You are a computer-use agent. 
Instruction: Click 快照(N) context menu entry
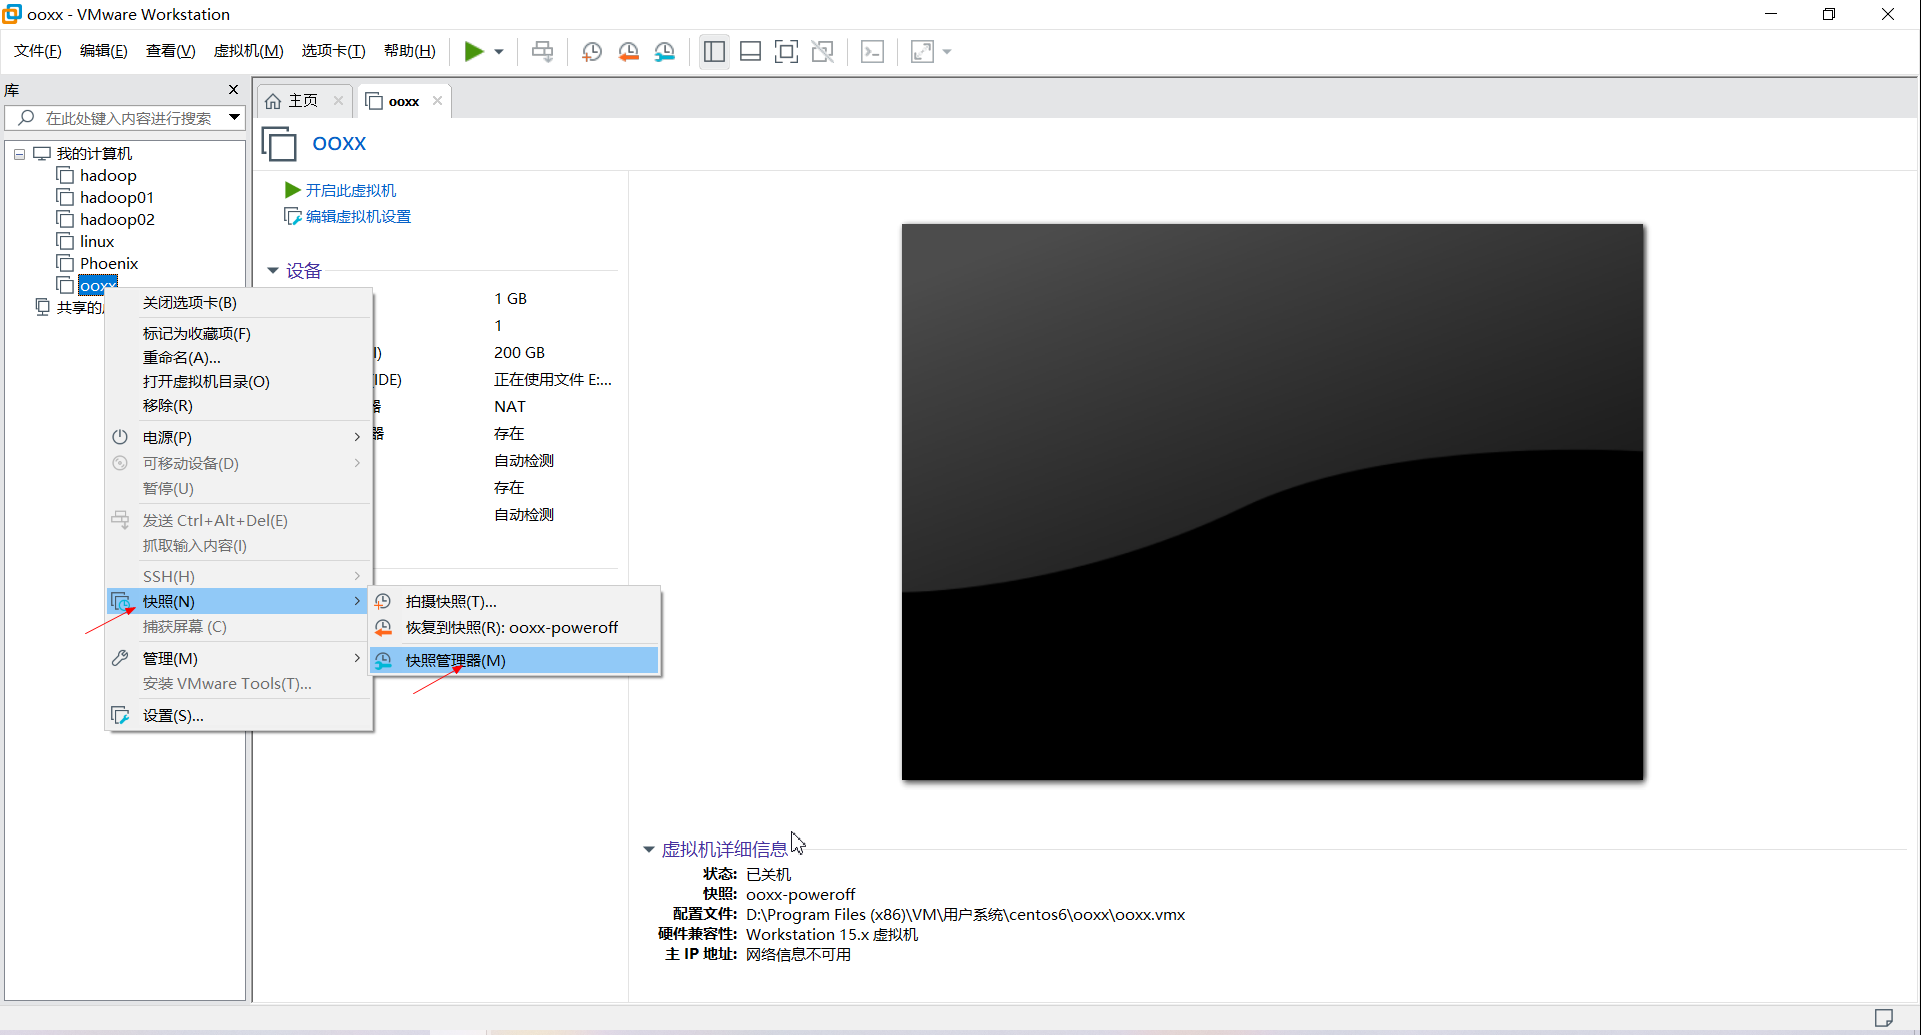click(238, 601)
